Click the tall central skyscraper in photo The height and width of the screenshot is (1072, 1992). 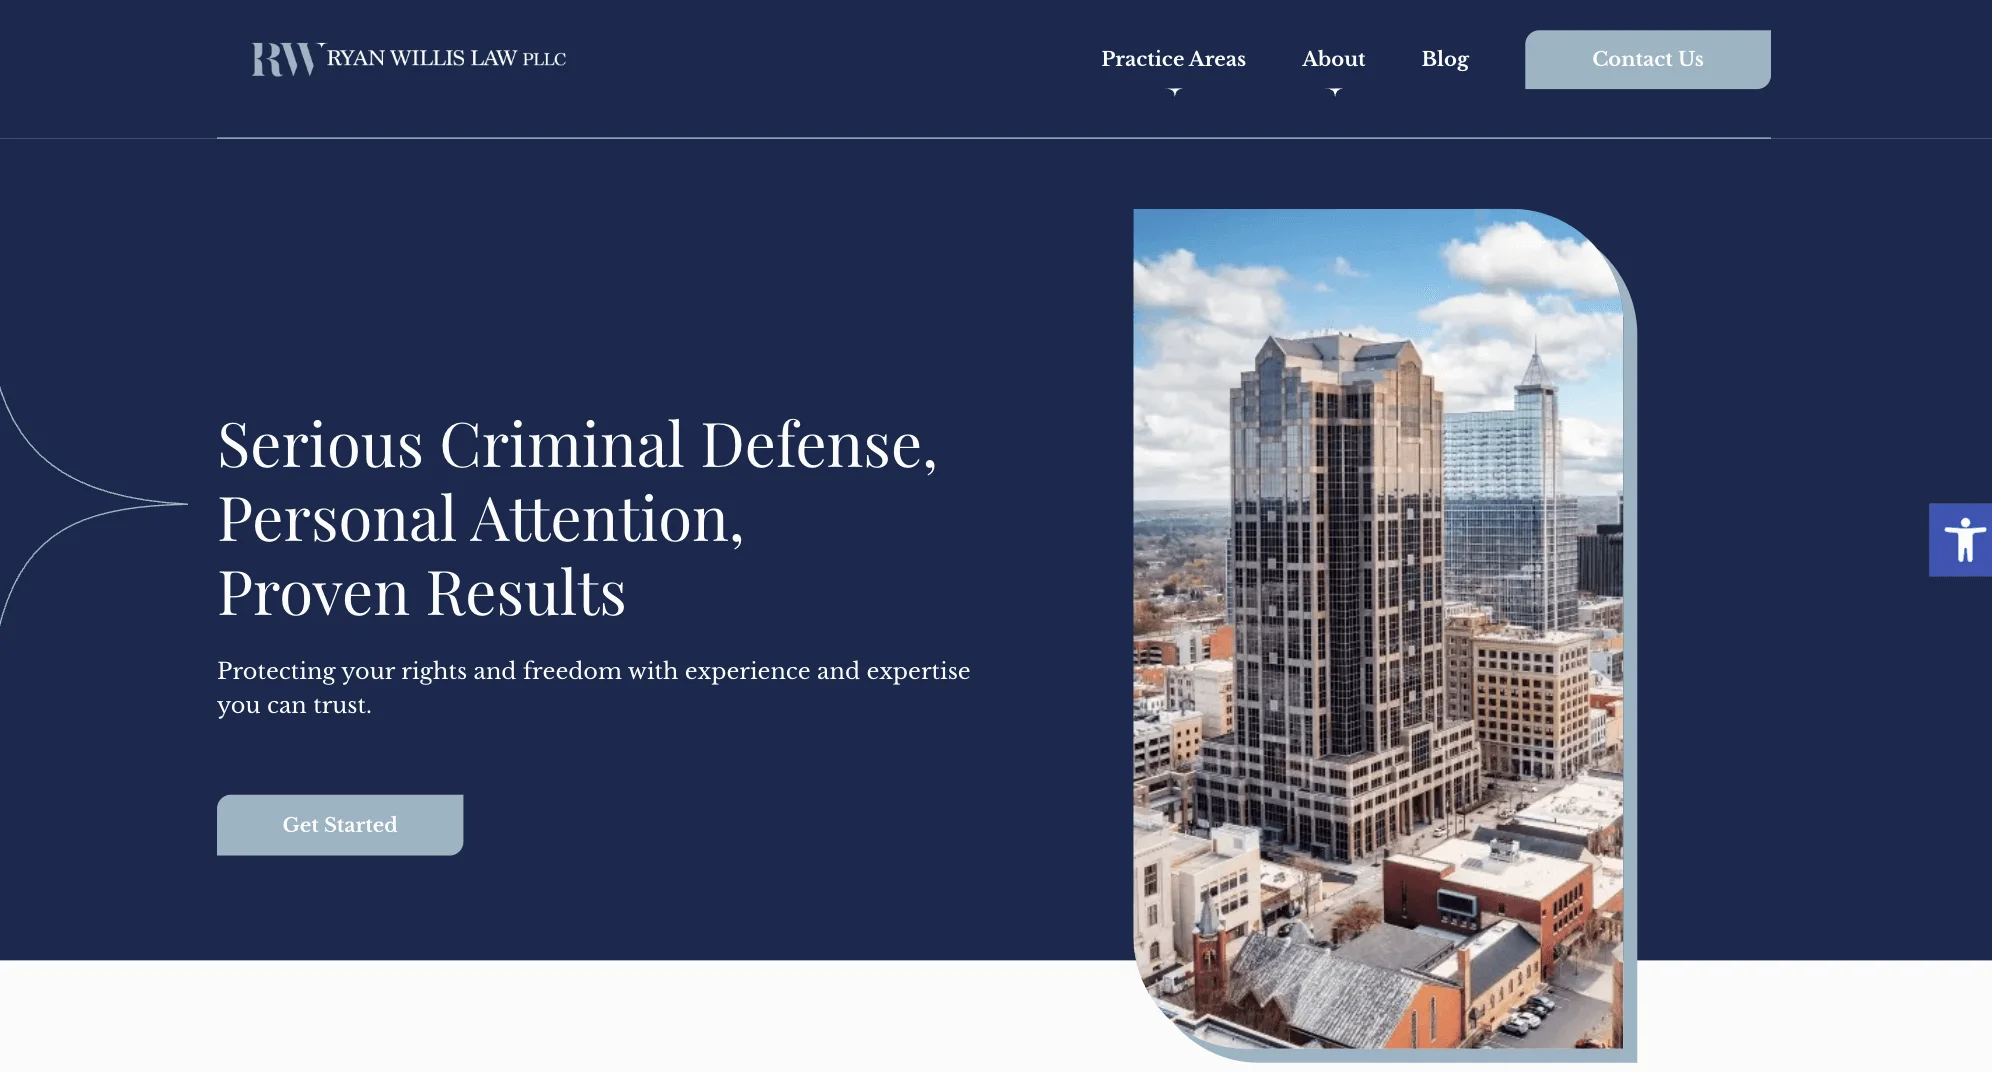(1330, 560)
